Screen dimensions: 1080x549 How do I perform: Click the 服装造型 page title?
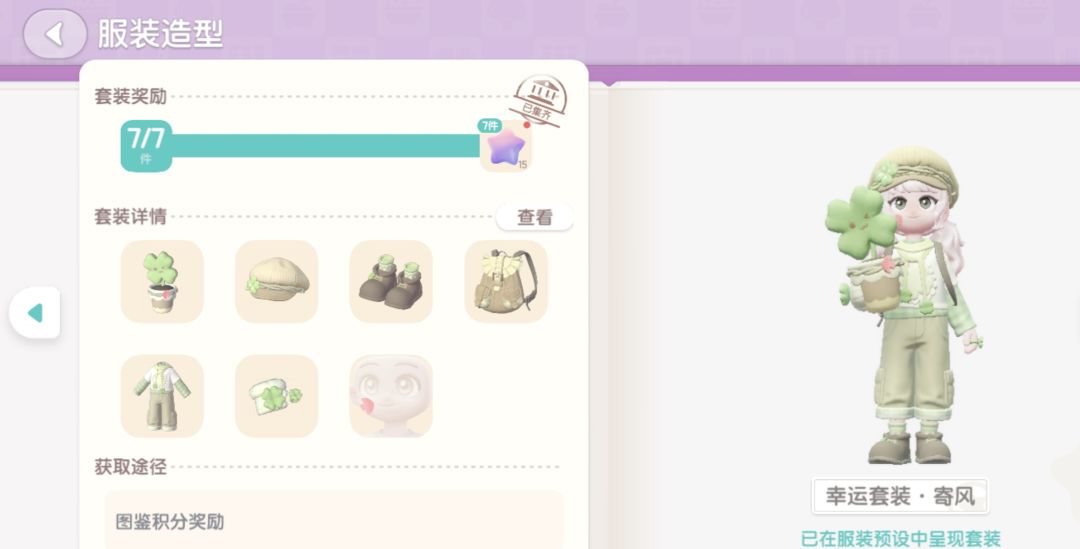160,33
